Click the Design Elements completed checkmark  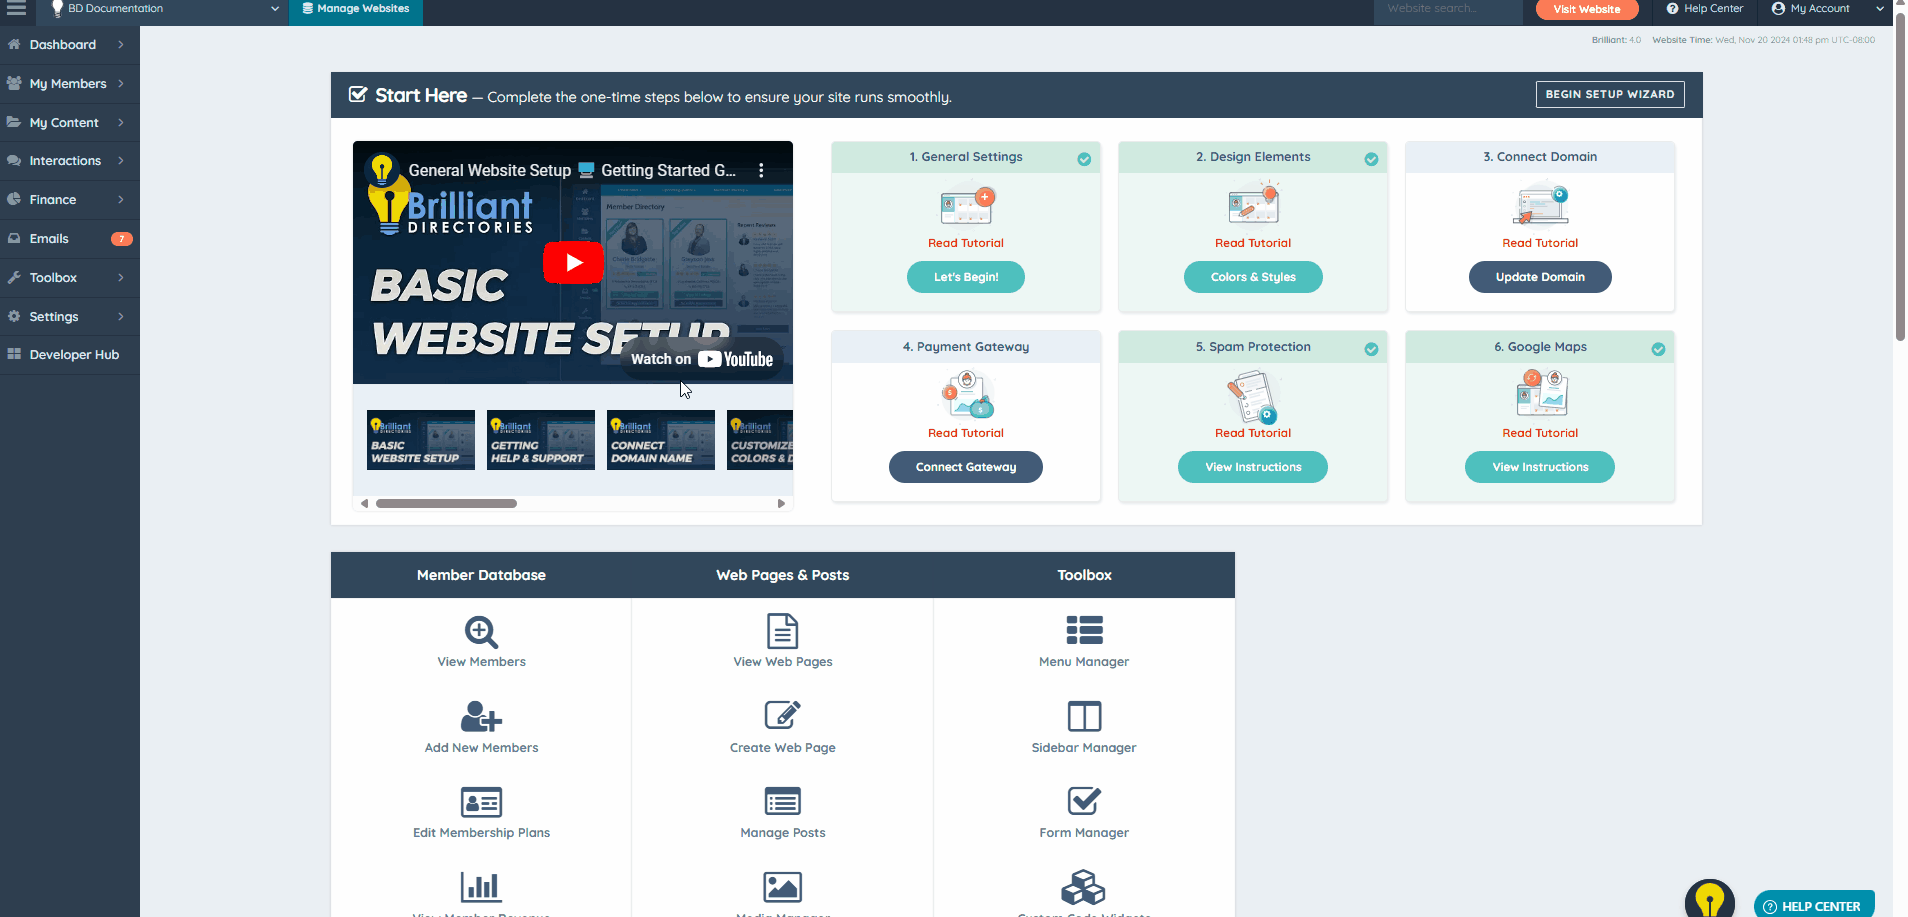(1371, 159)
